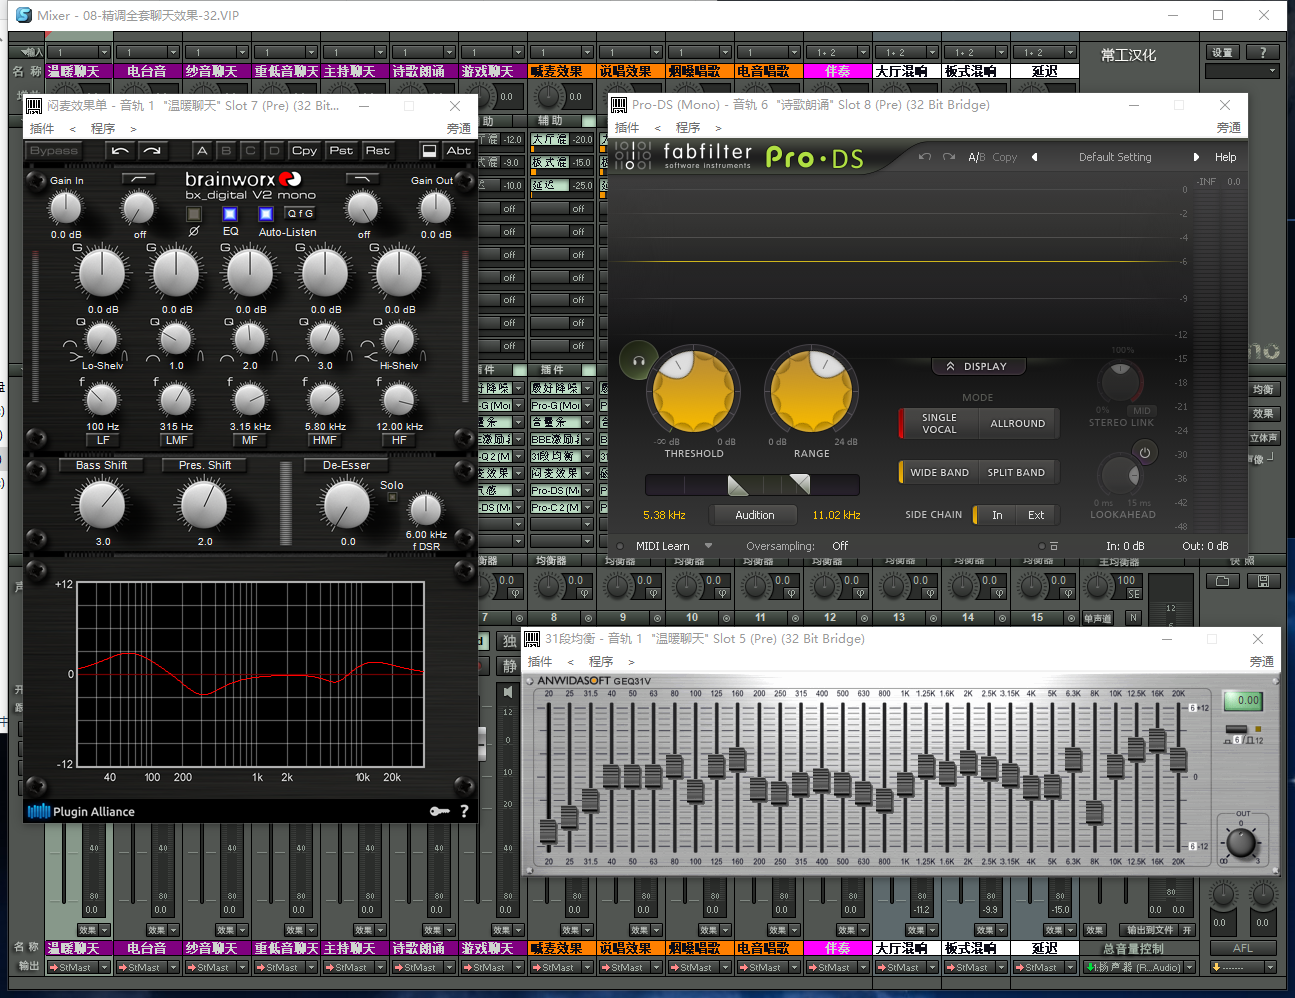The width and height of the screenshot is (1295, 998).
Task: Click the Mixer 设置 settings button
Action: click(x=1223, y=52)
